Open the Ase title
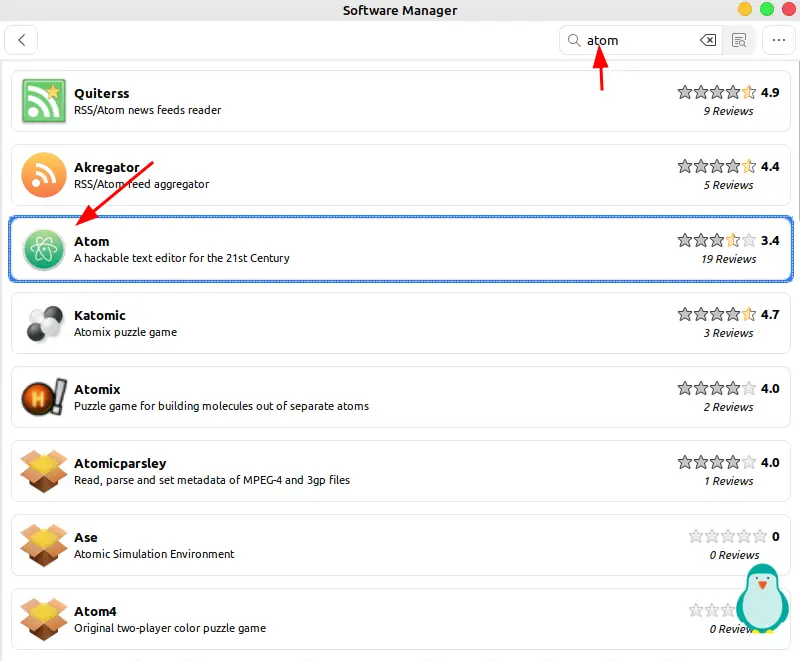The image size is (800, 661). point(86,537)
